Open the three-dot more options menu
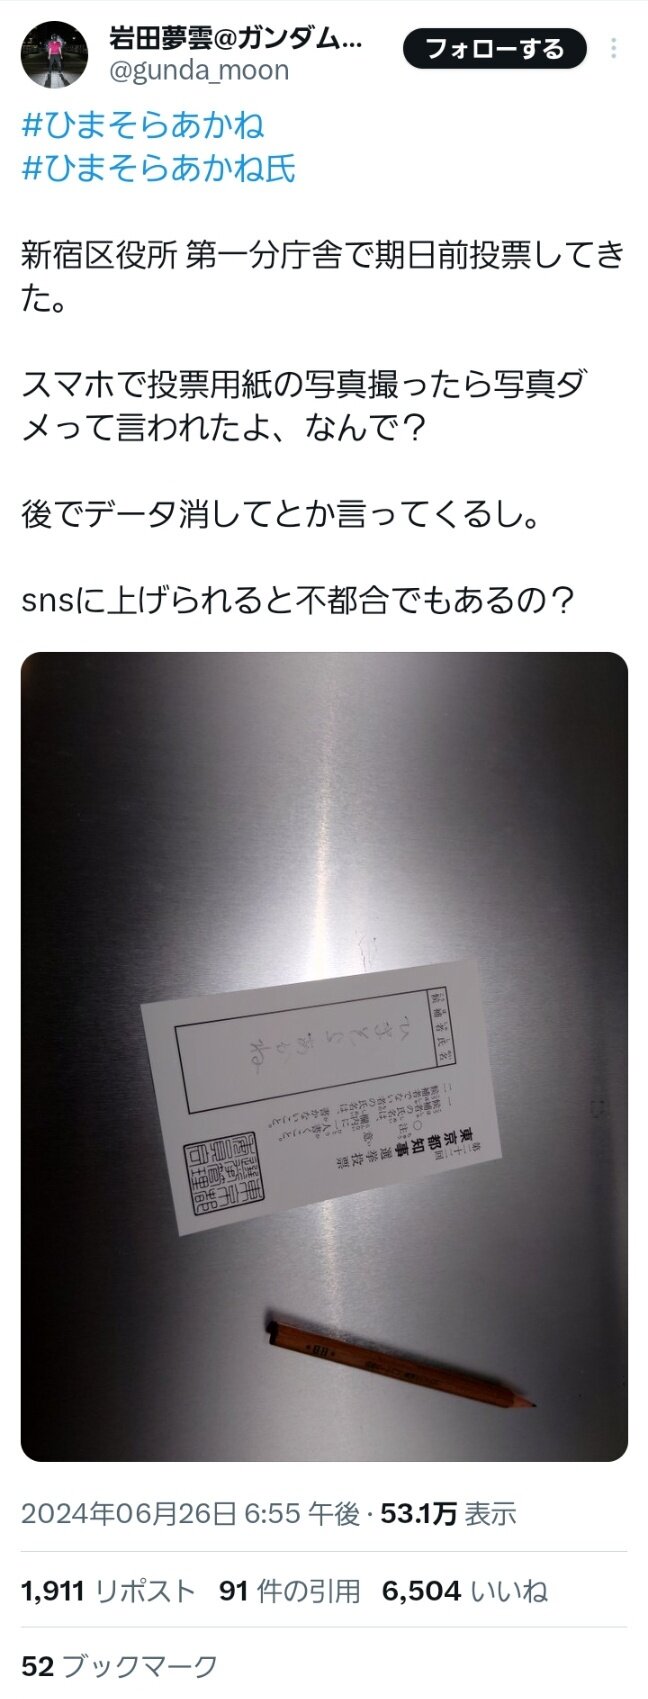648x1699 pixels. pyautogui.click(x=613, y=48)
